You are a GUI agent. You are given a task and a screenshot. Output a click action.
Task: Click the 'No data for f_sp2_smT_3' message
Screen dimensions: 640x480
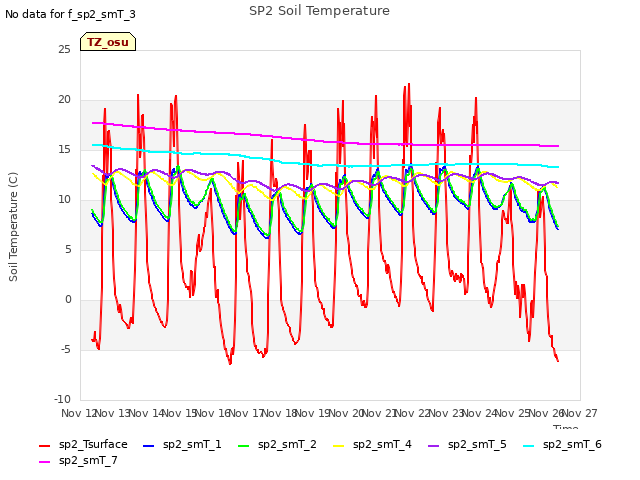[x=70, y=14]
